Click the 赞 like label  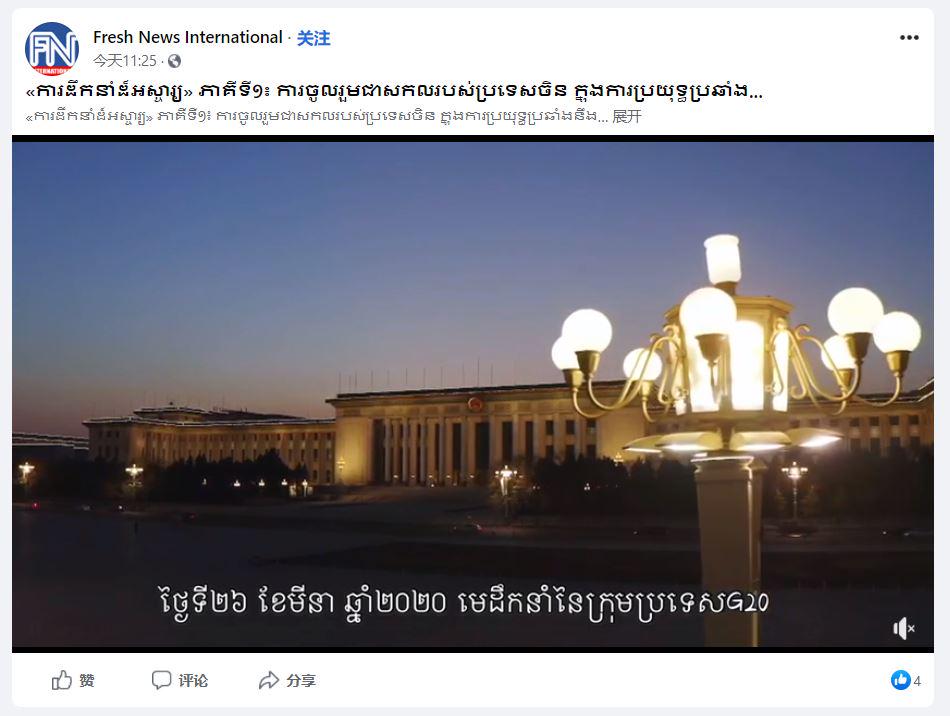[x=87, y=681]
